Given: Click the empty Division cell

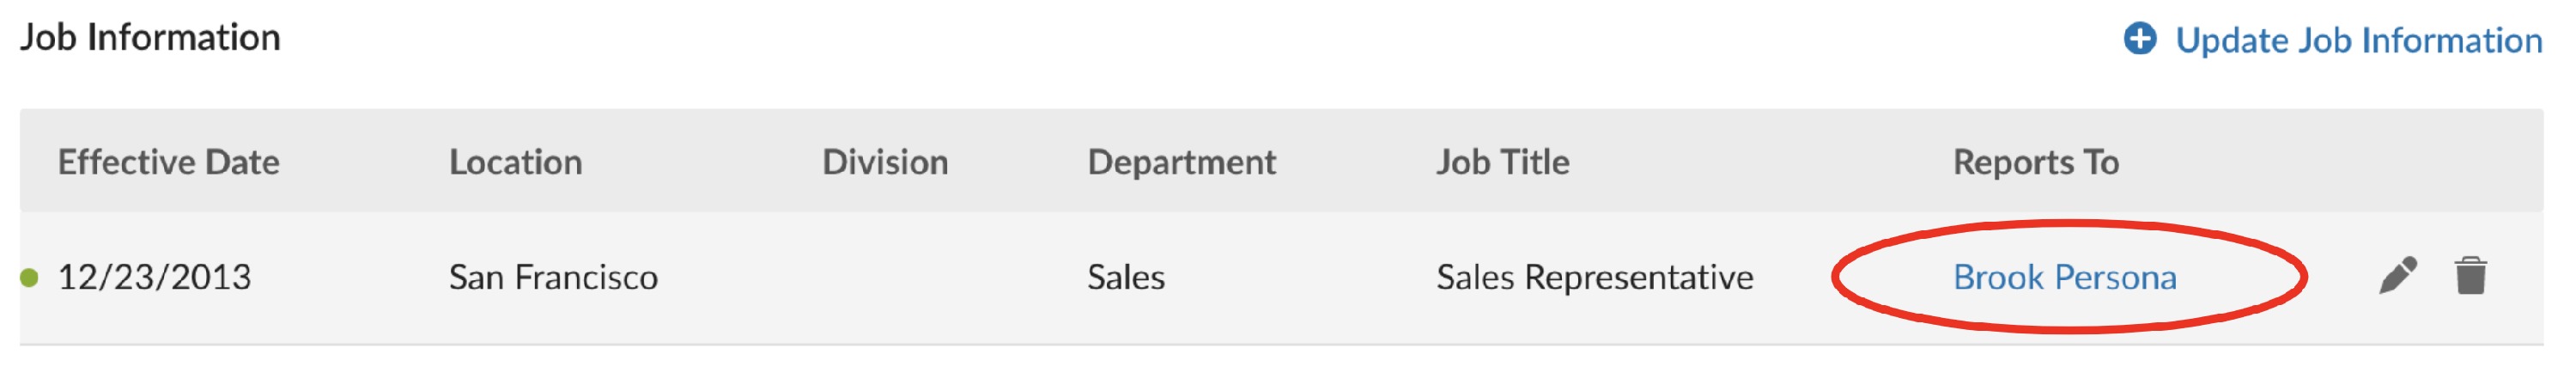Looking at the screenshot, I should 940,277.
